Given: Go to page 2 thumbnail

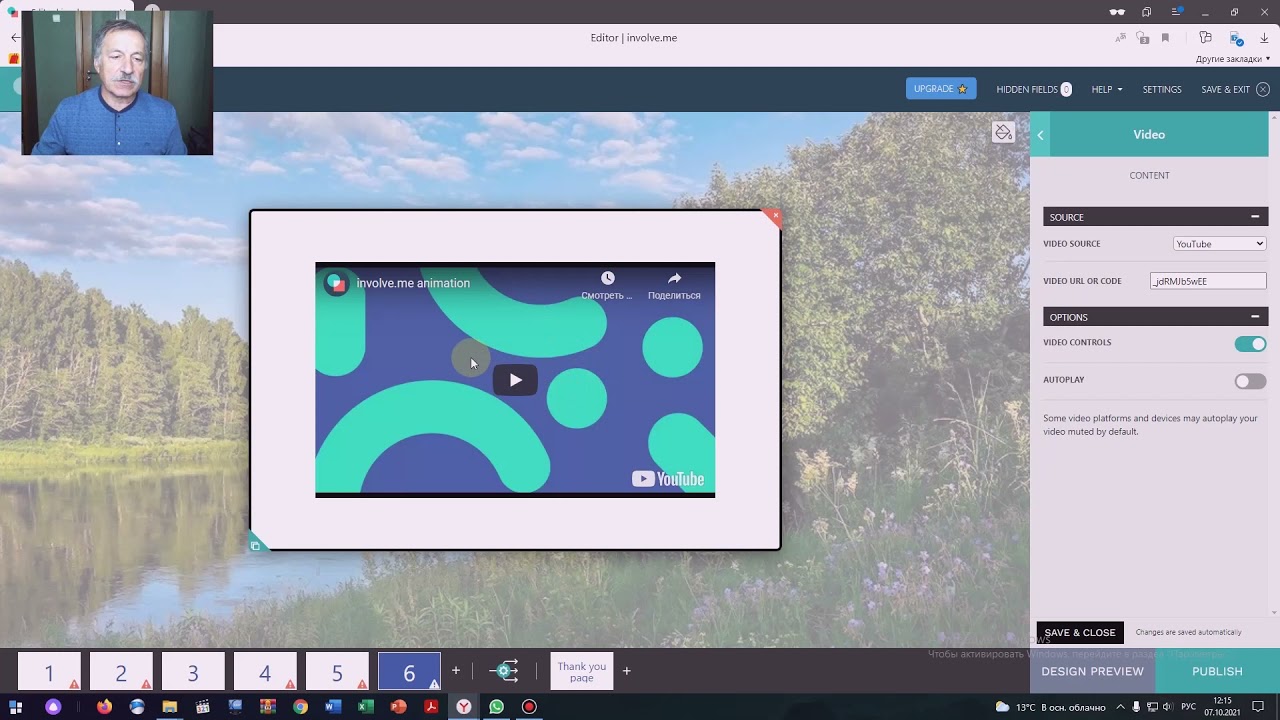Looking at the screenshot, I should 121,671.
